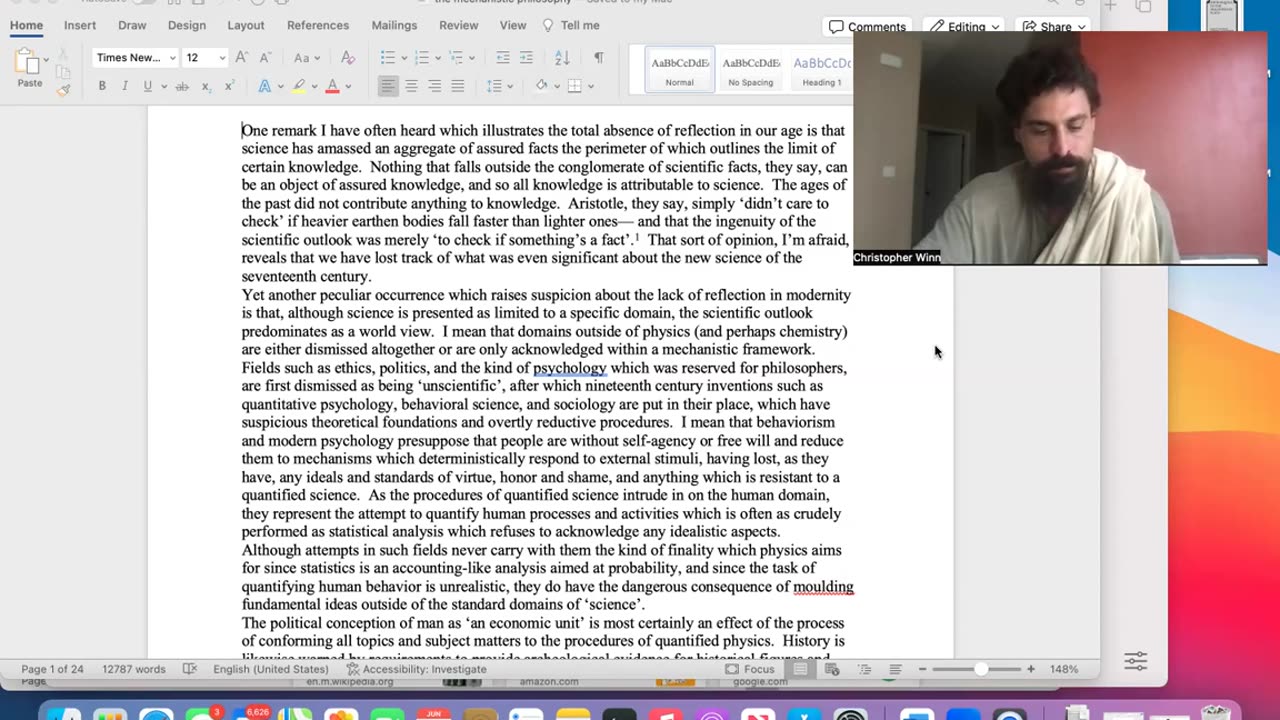
Task: Clear all formatting icon
Action: pyautogui.click(x=348, y=58)
